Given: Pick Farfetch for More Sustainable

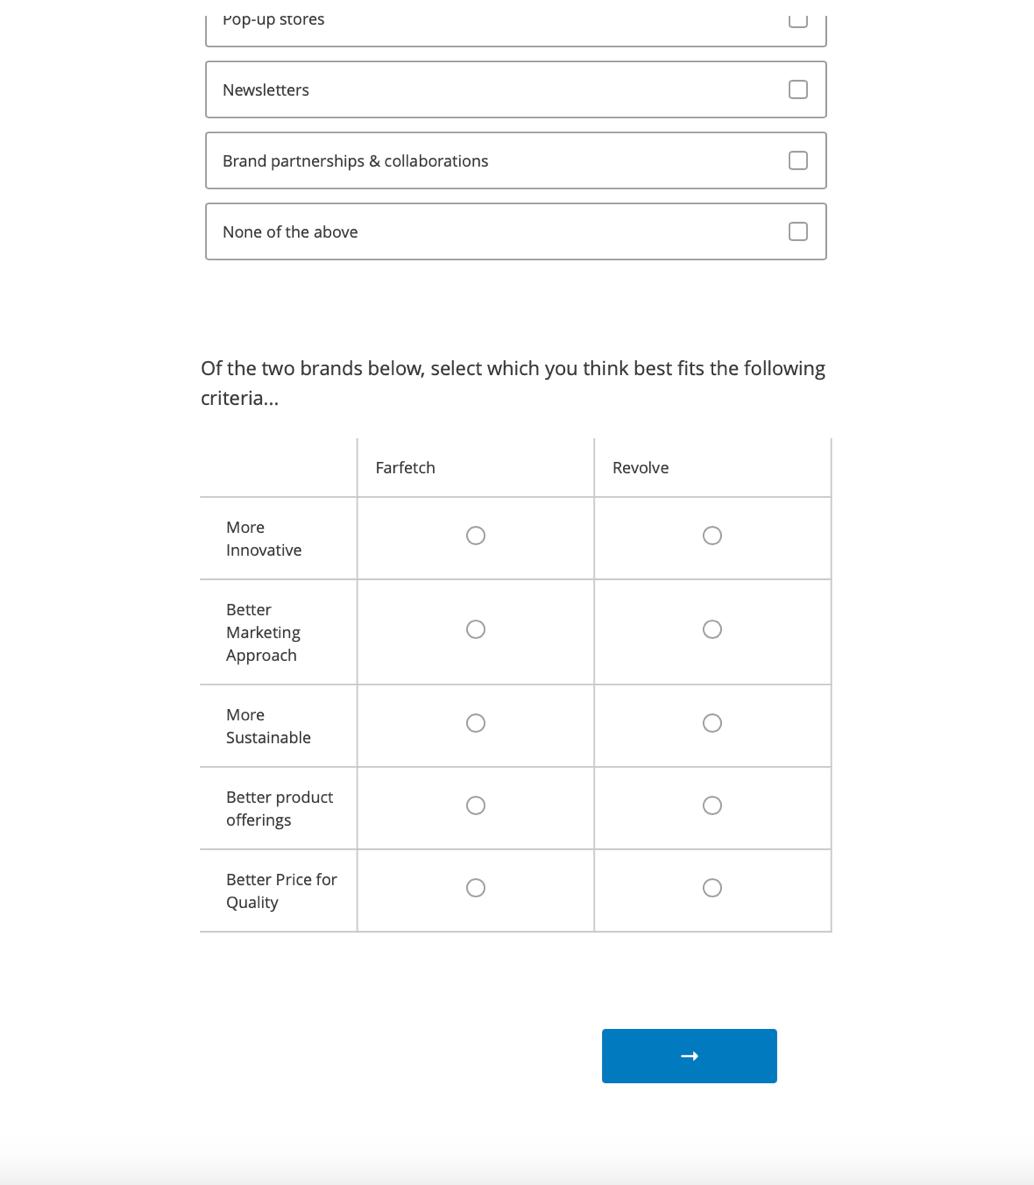Looking at the screenshot, I should [x=476, y=723].
